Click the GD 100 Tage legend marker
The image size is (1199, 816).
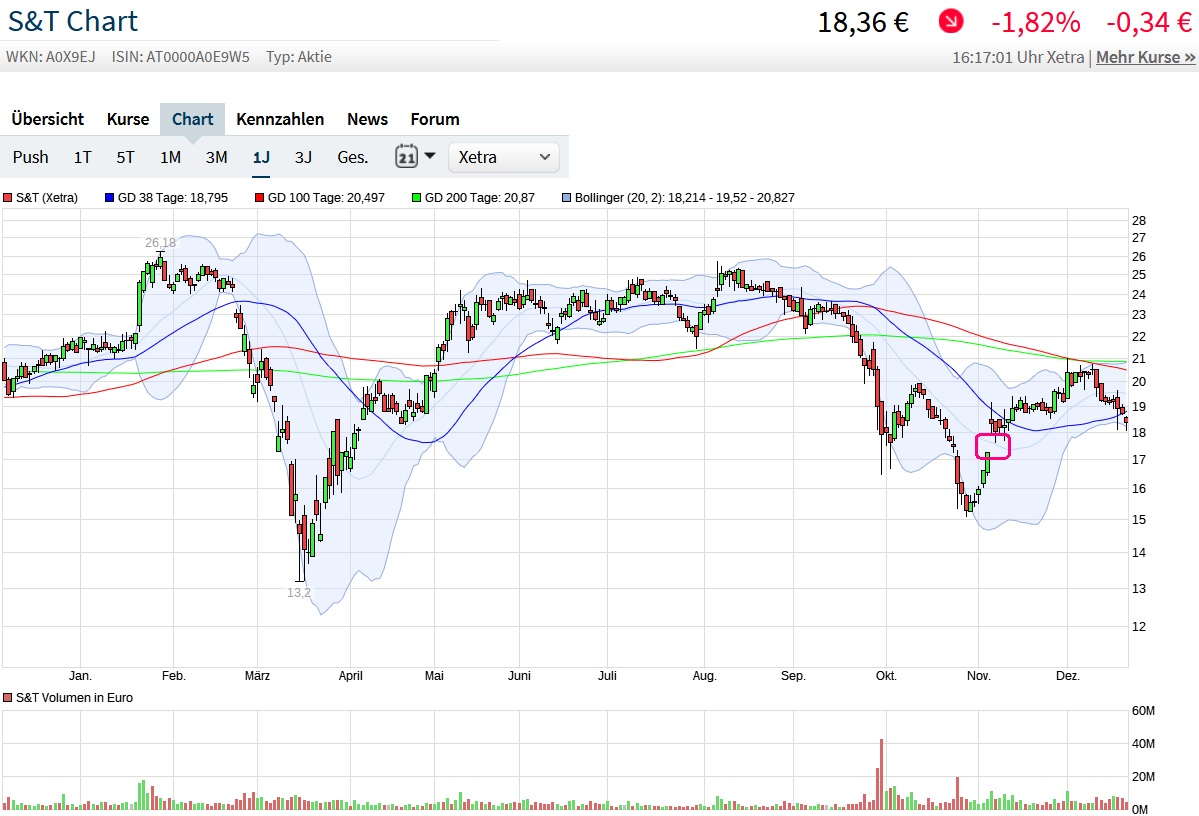pos(260,197)
